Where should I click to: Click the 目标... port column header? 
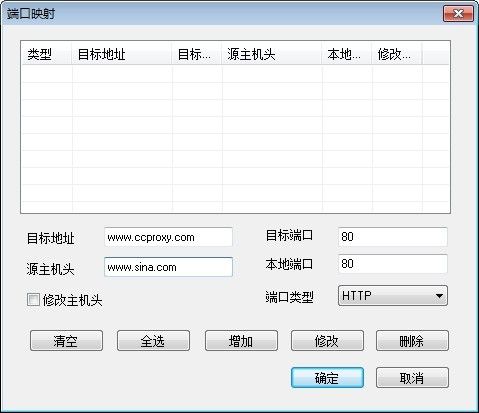click(196, 53)
